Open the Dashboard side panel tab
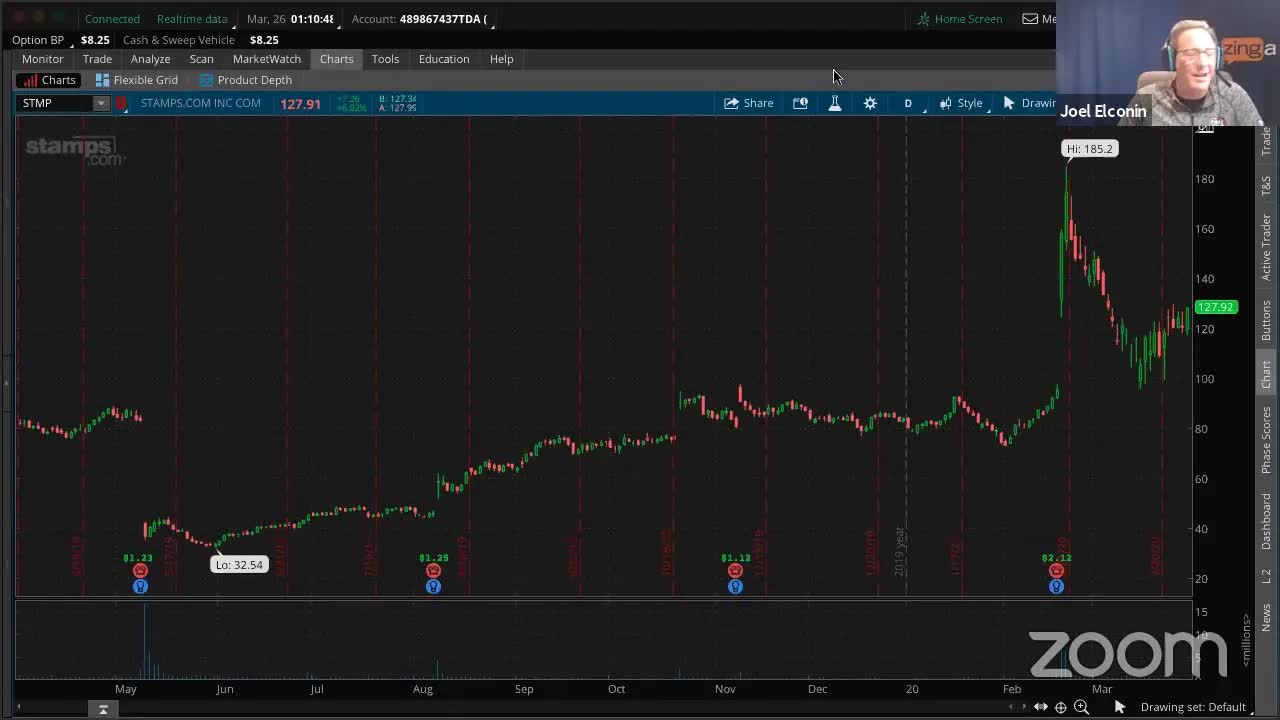 1266,521
